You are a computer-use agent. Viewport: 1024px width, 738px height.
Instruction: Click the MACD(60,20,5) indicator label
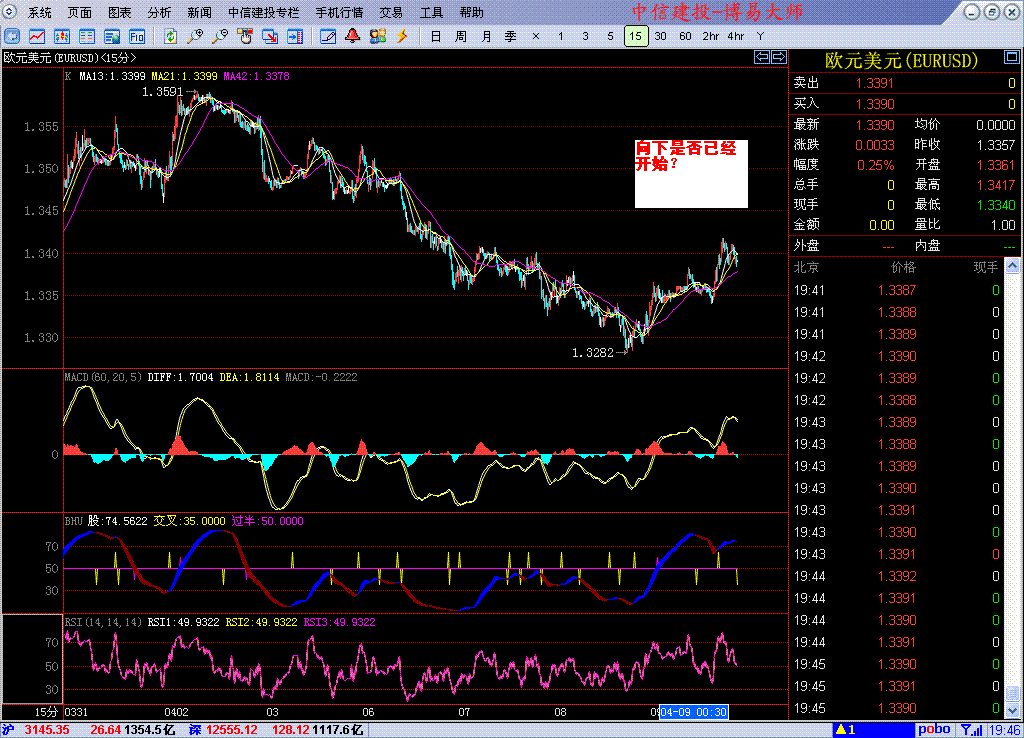click(x=103, y=377)
